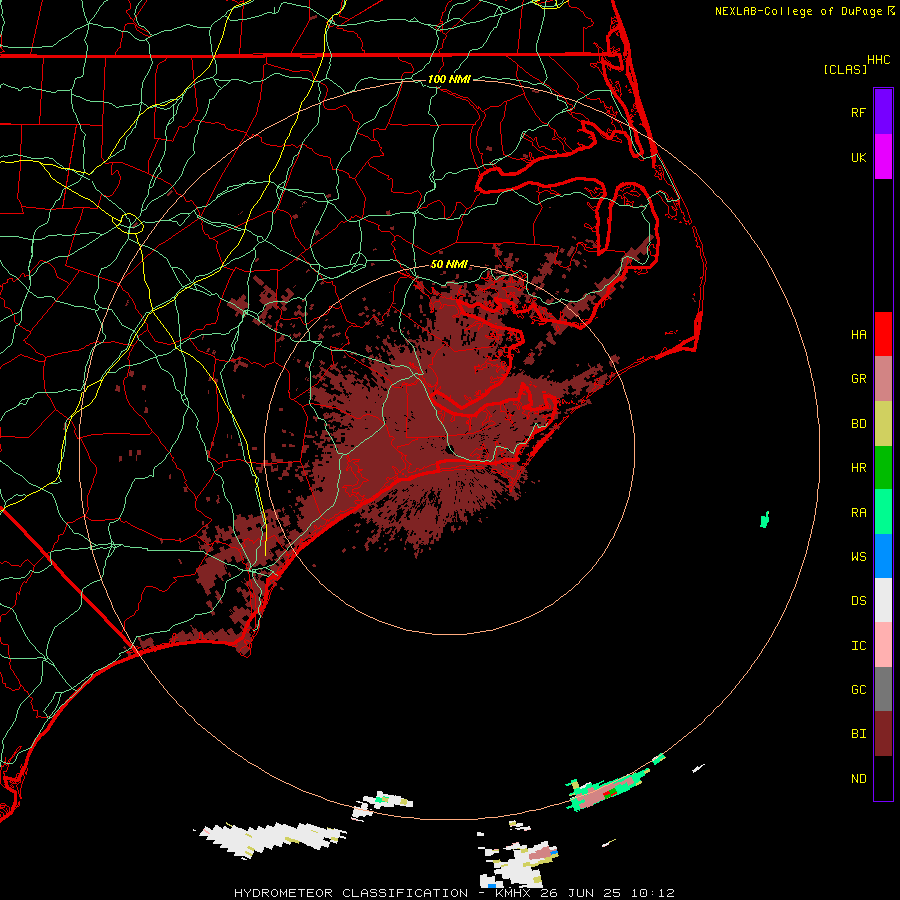Click the brown BI legend swatch
The height and width of the screenshot is (900, 900).
coord(883,734)
